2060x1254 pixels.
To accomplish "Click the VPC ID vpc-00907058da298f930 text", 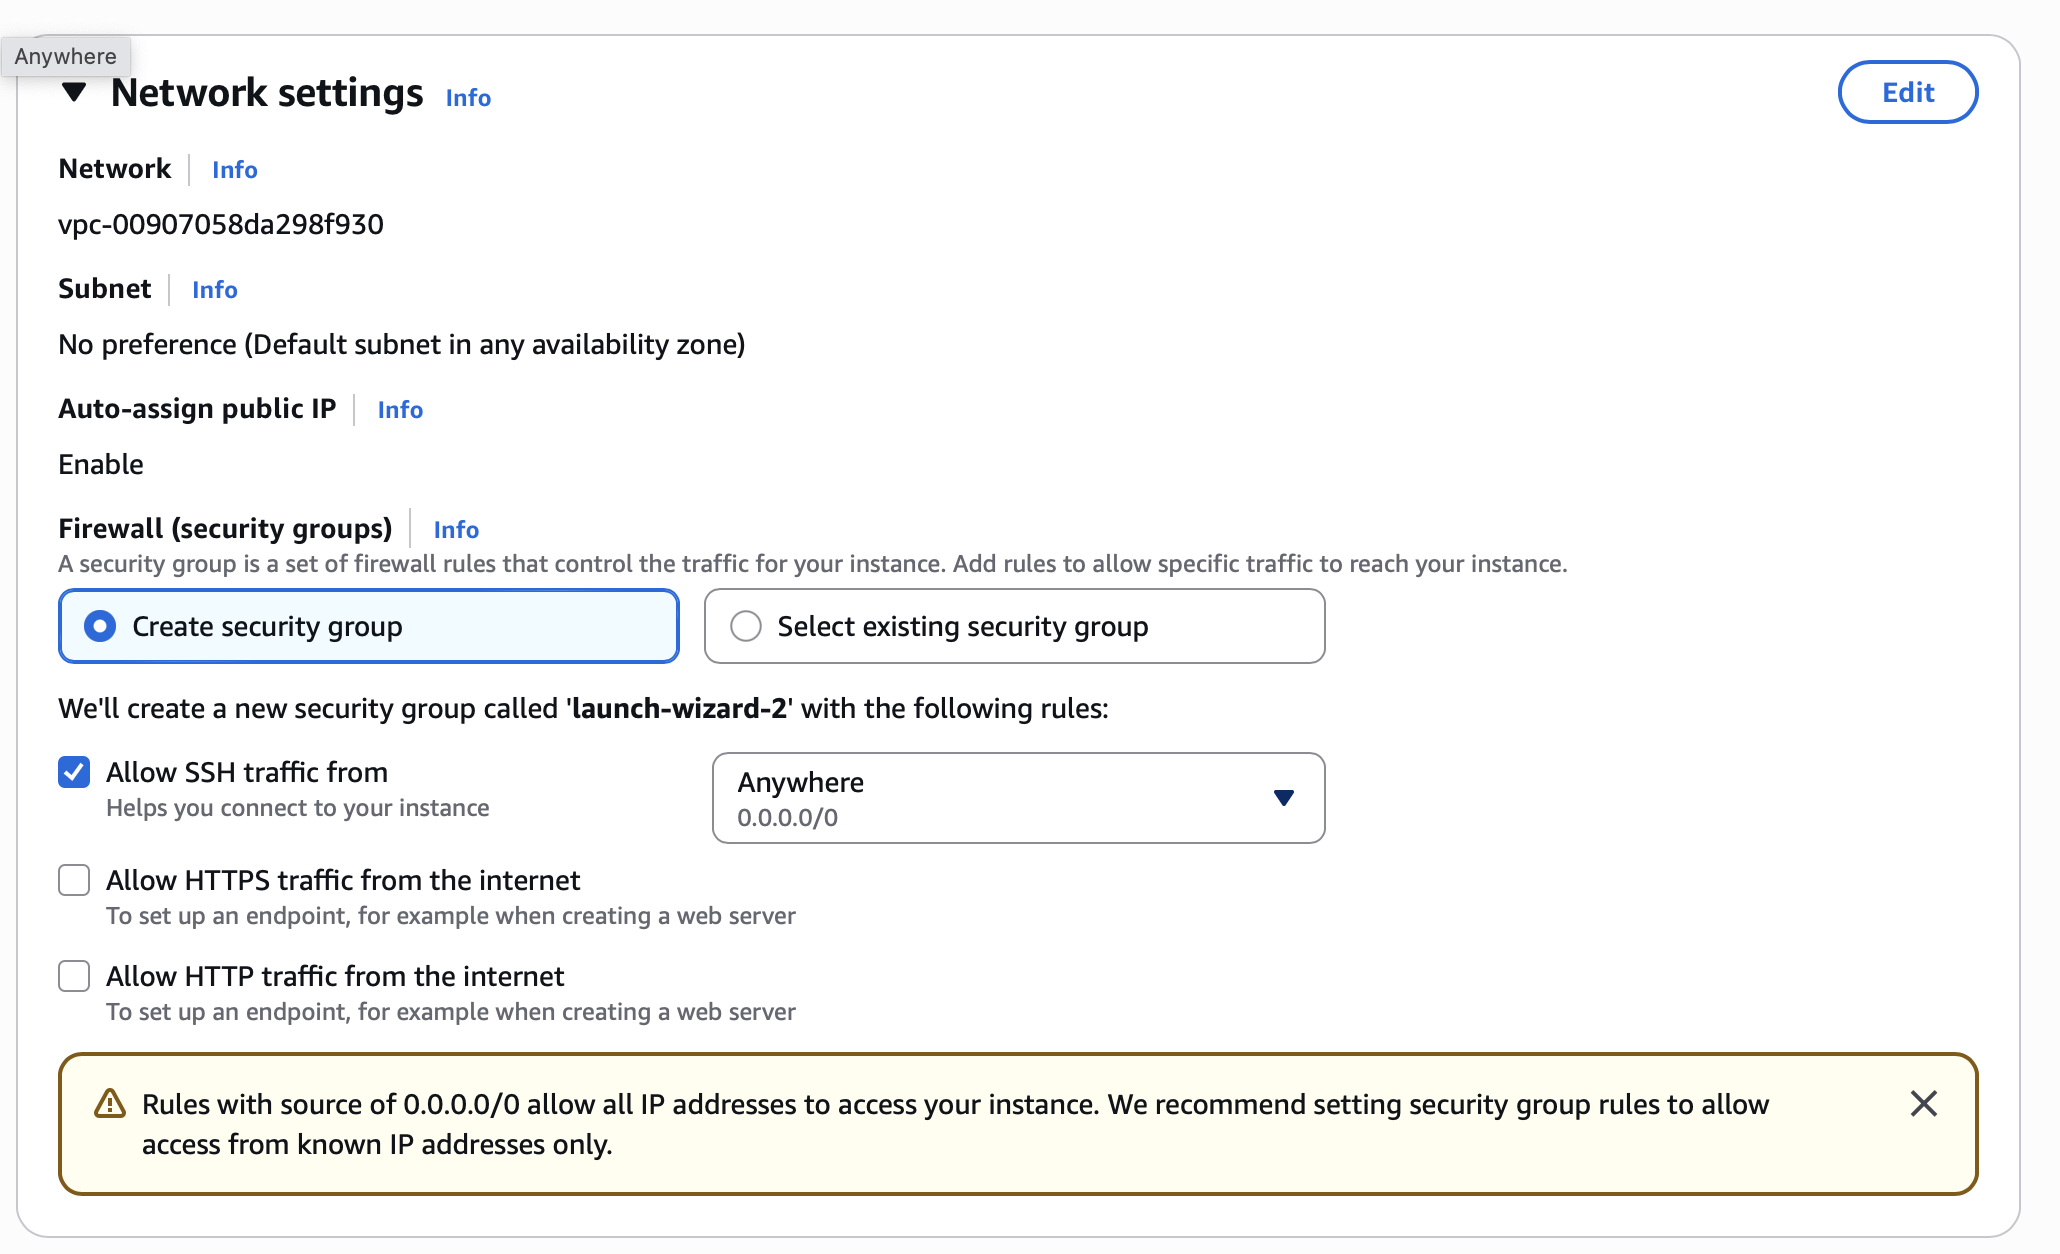I will [x=221, y=224].
